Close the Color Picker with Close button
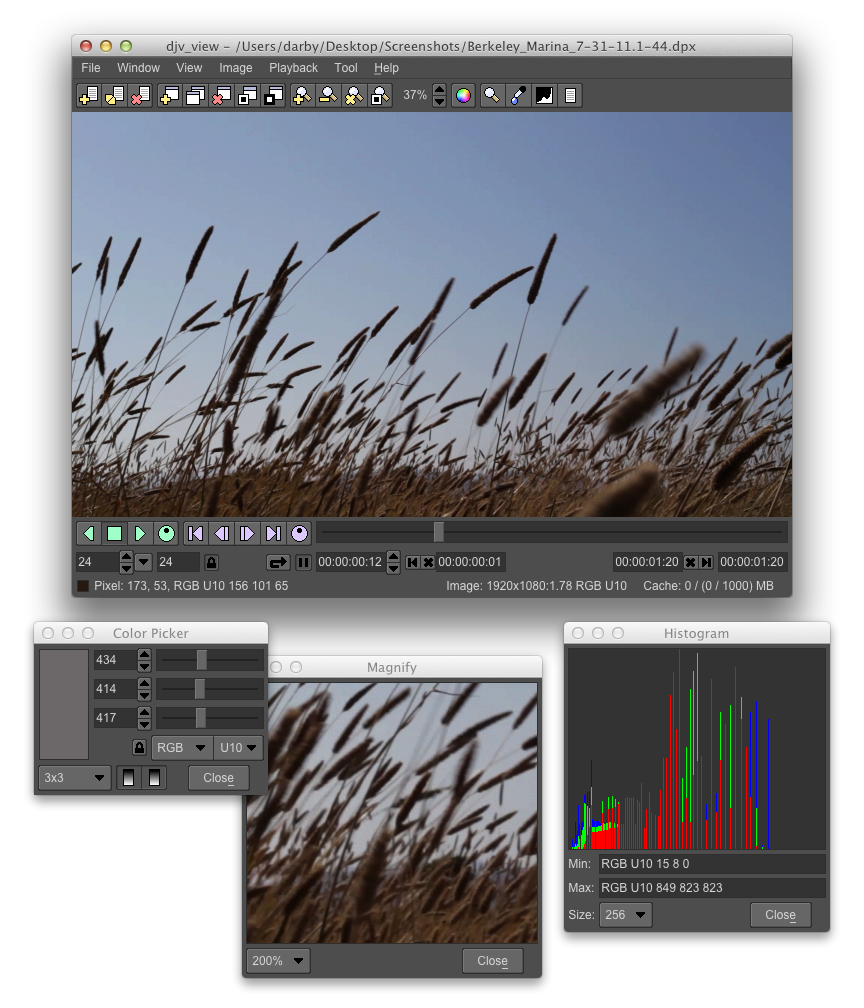Screen dimensions: 864x1008 coord(219,778)
